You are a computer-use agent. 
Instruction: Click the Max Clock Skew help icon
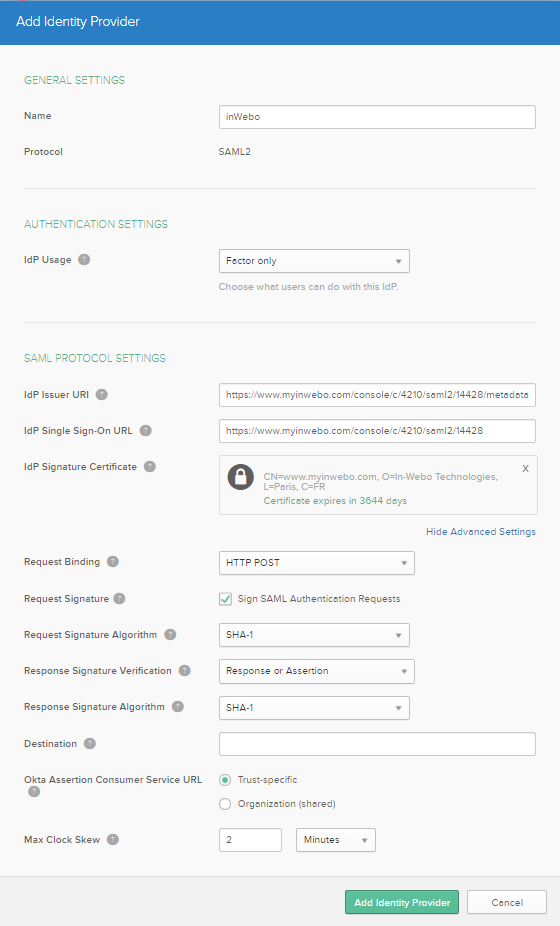(x=113, y=840)
